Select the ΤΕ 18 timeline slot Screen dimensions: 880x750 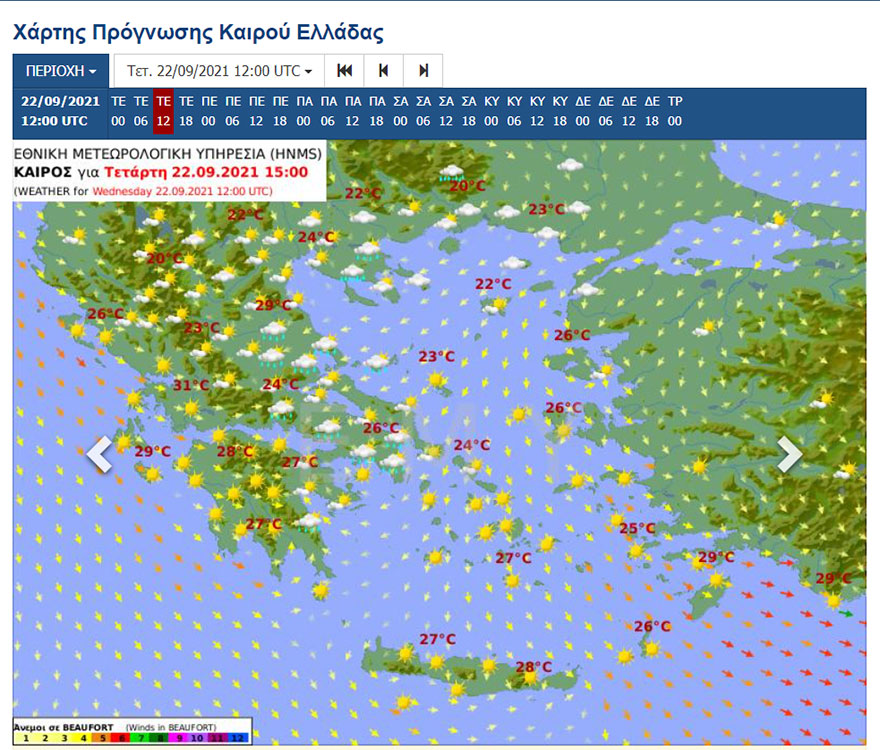tap(186, 111)
